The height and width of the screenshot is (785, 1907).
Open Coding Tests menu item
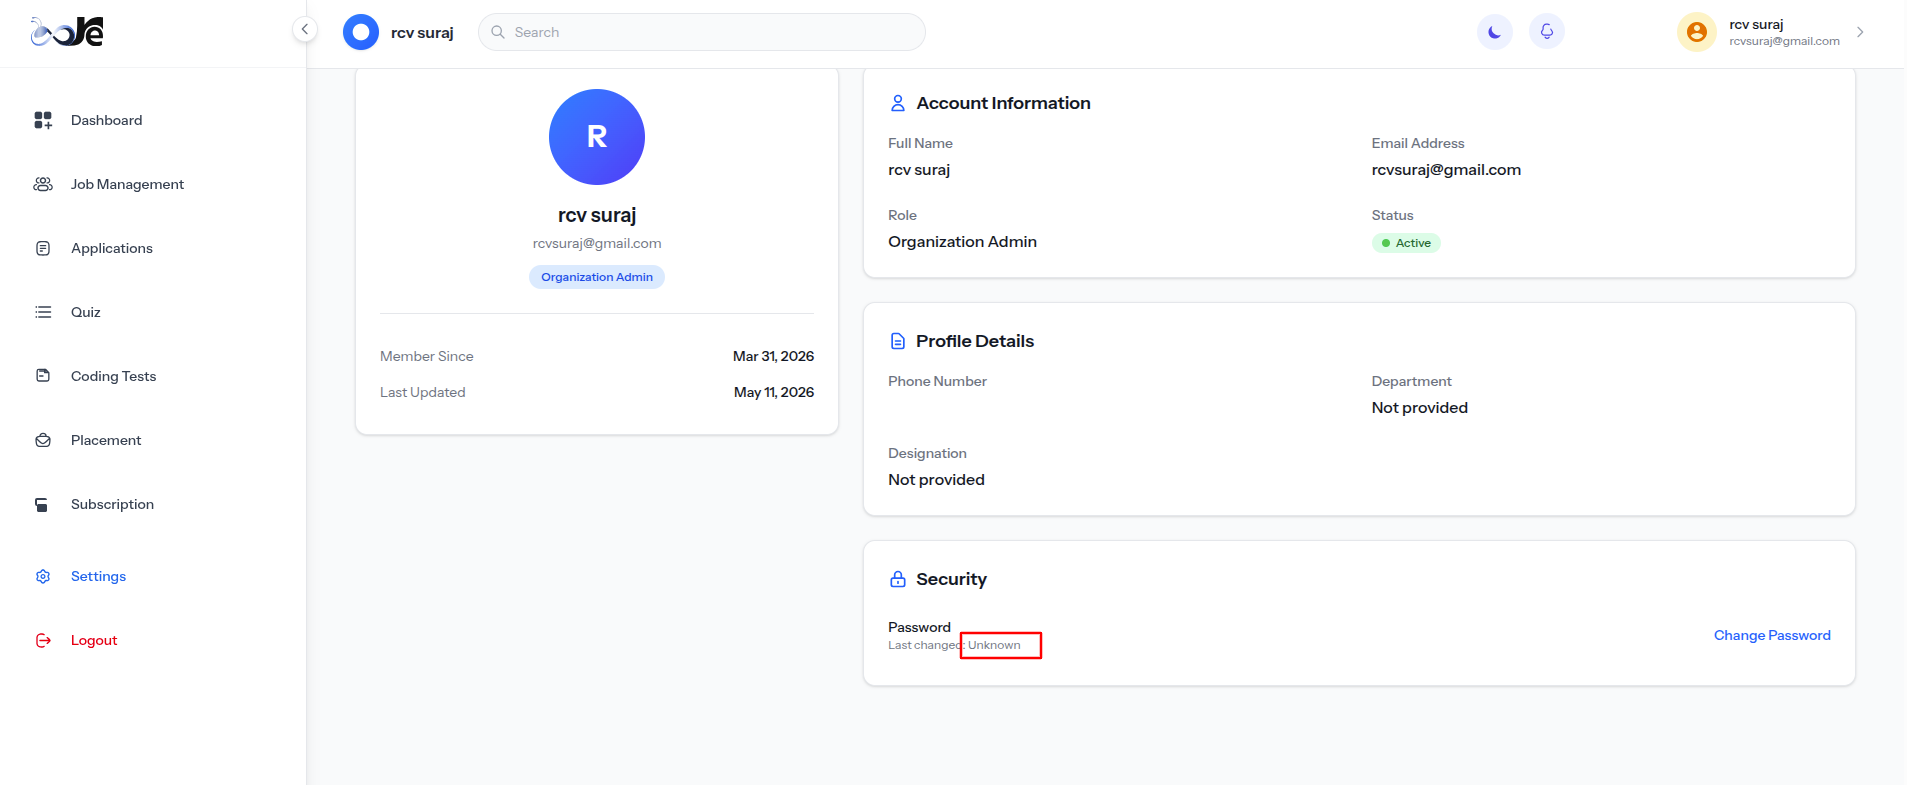pyautogui.click(x=114, y=376)
